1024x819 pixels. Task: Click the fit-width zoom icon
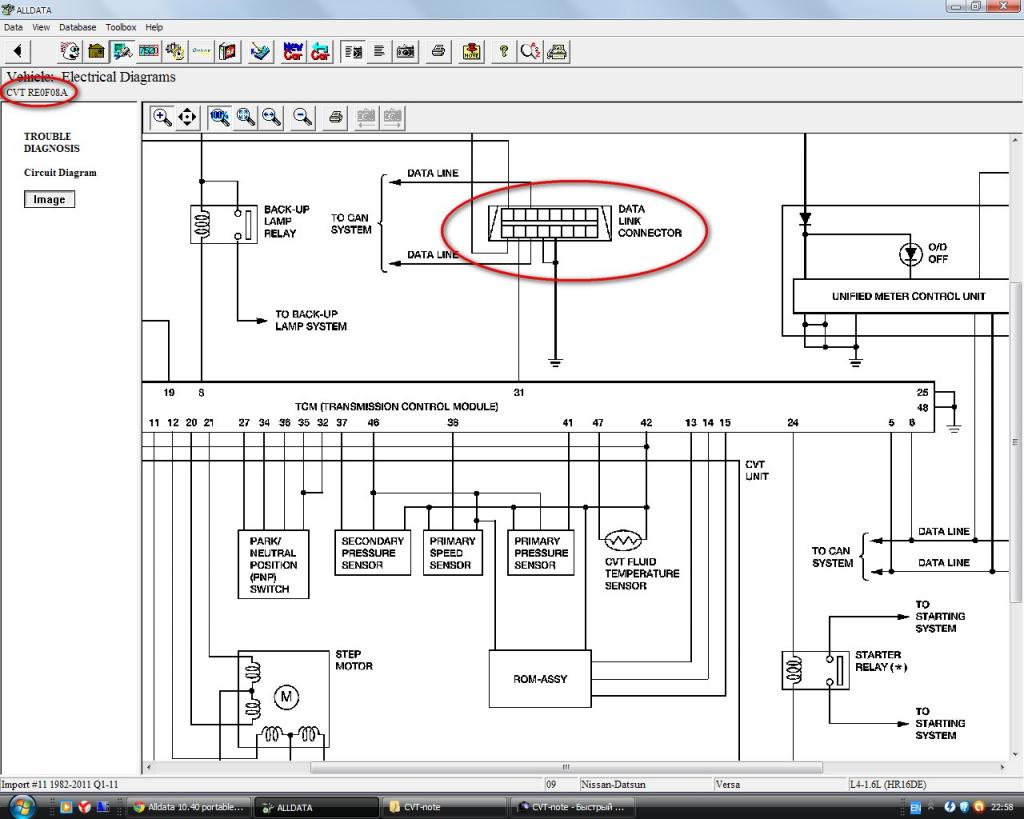(x=271, y=117)
